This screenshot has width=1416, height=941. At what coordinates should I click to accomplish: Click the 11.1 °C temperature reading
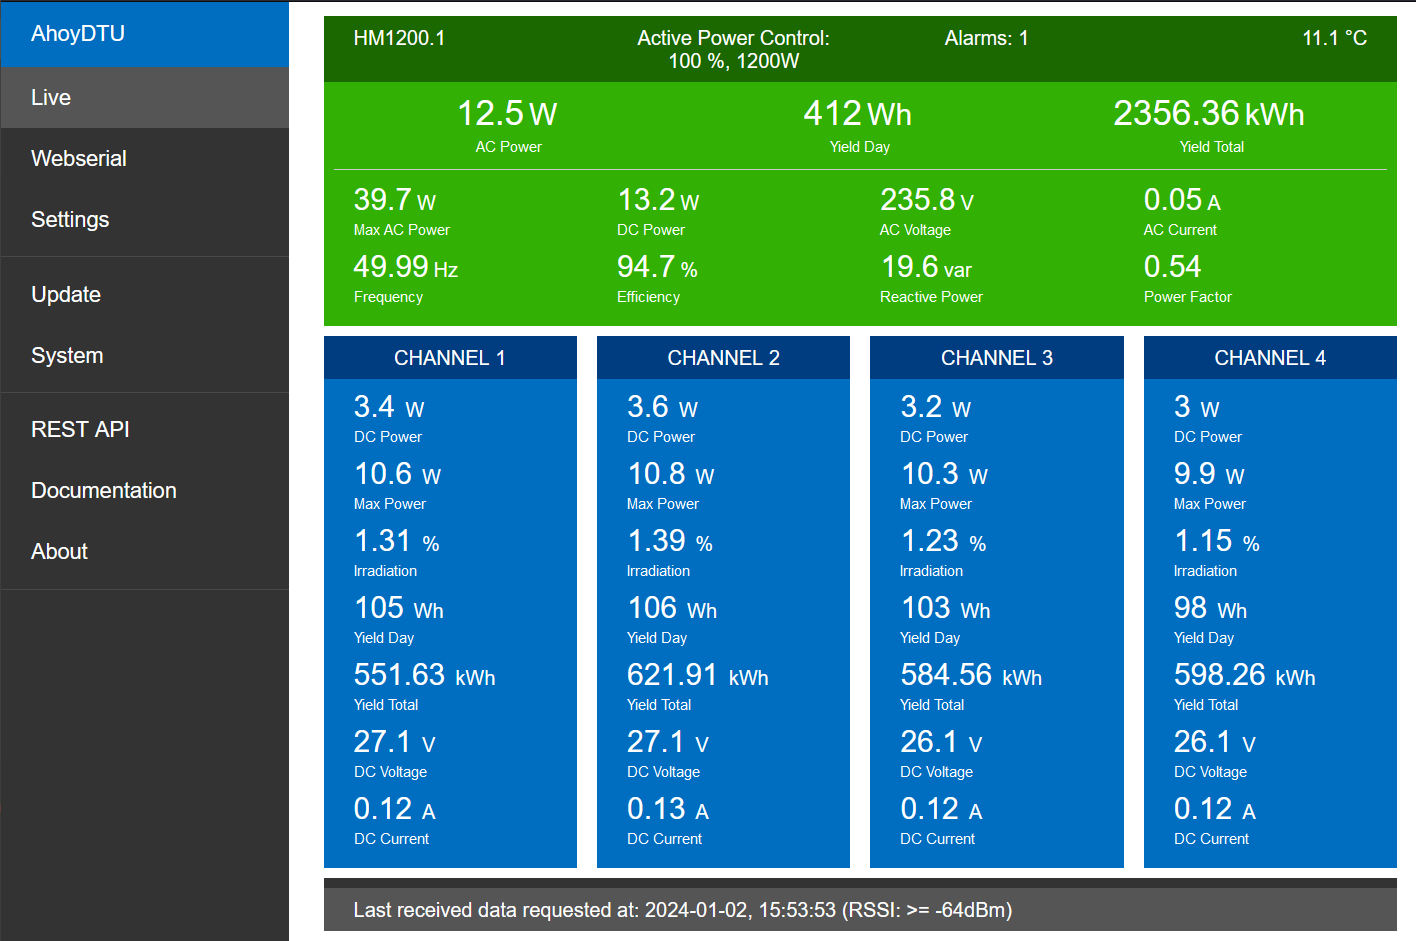point(1333,38)
